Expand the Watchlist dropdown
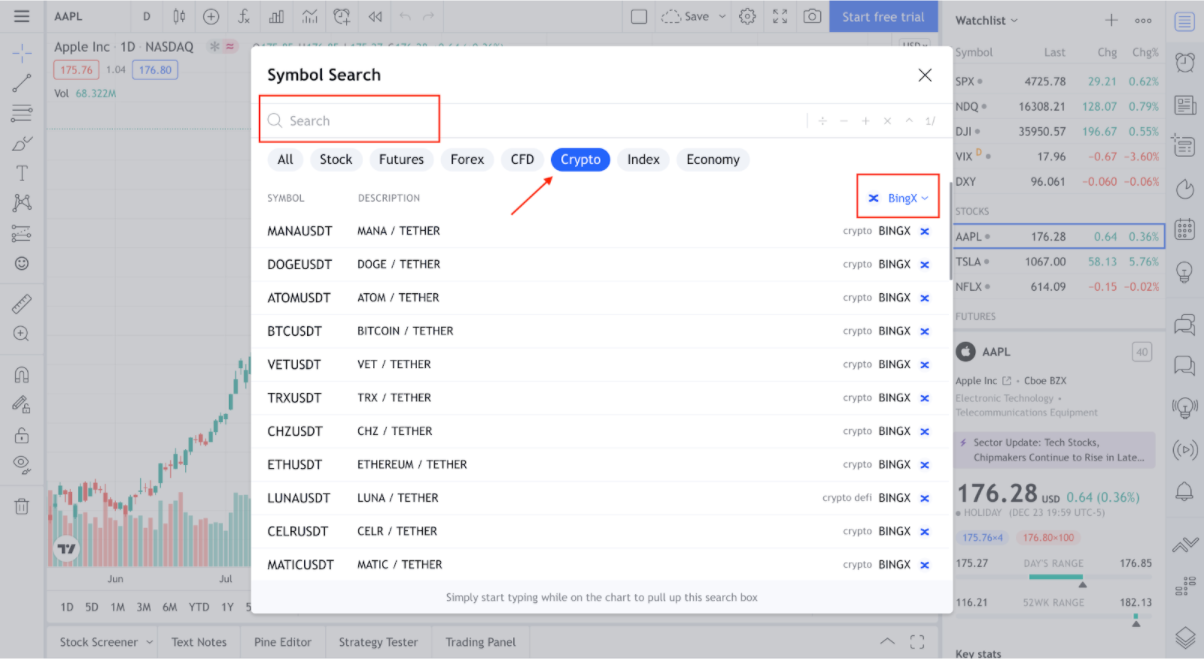The image size is (1204, 660). pos(986,20)
